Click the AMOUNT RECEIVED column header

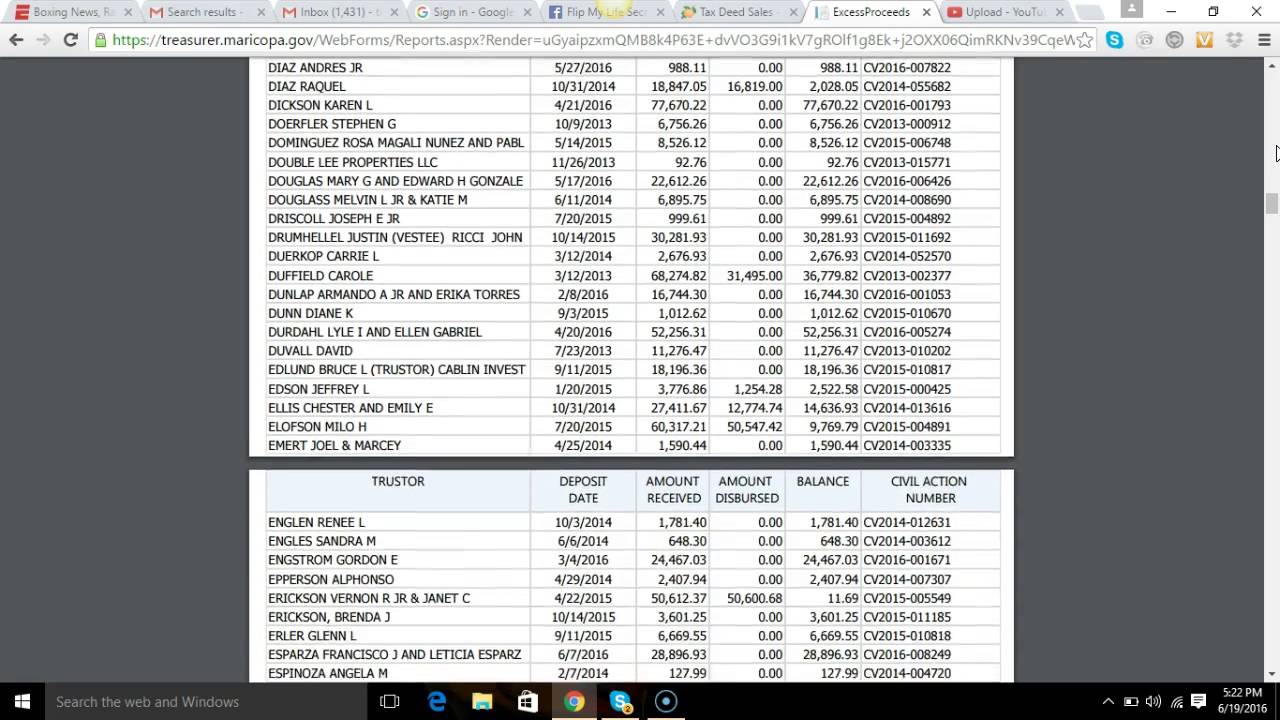(673, 489)
